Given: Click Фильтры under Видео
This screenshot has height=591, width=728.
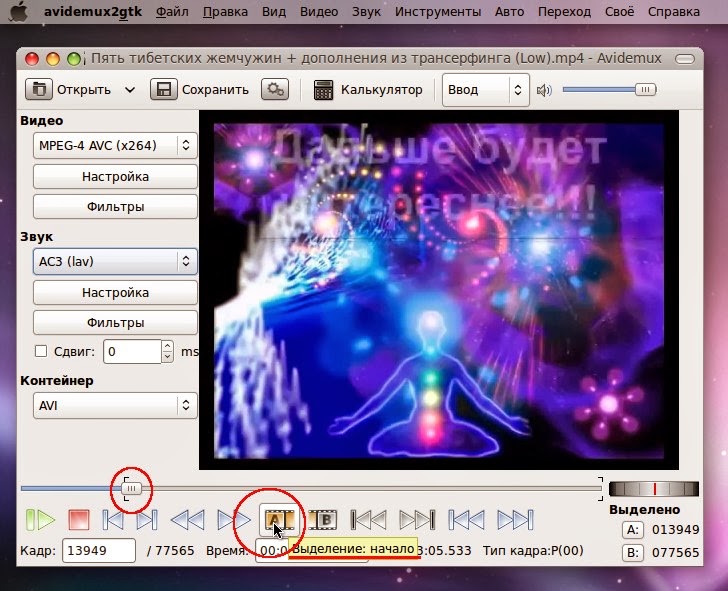Looking at the screenshot, I should tap(115, 207).
